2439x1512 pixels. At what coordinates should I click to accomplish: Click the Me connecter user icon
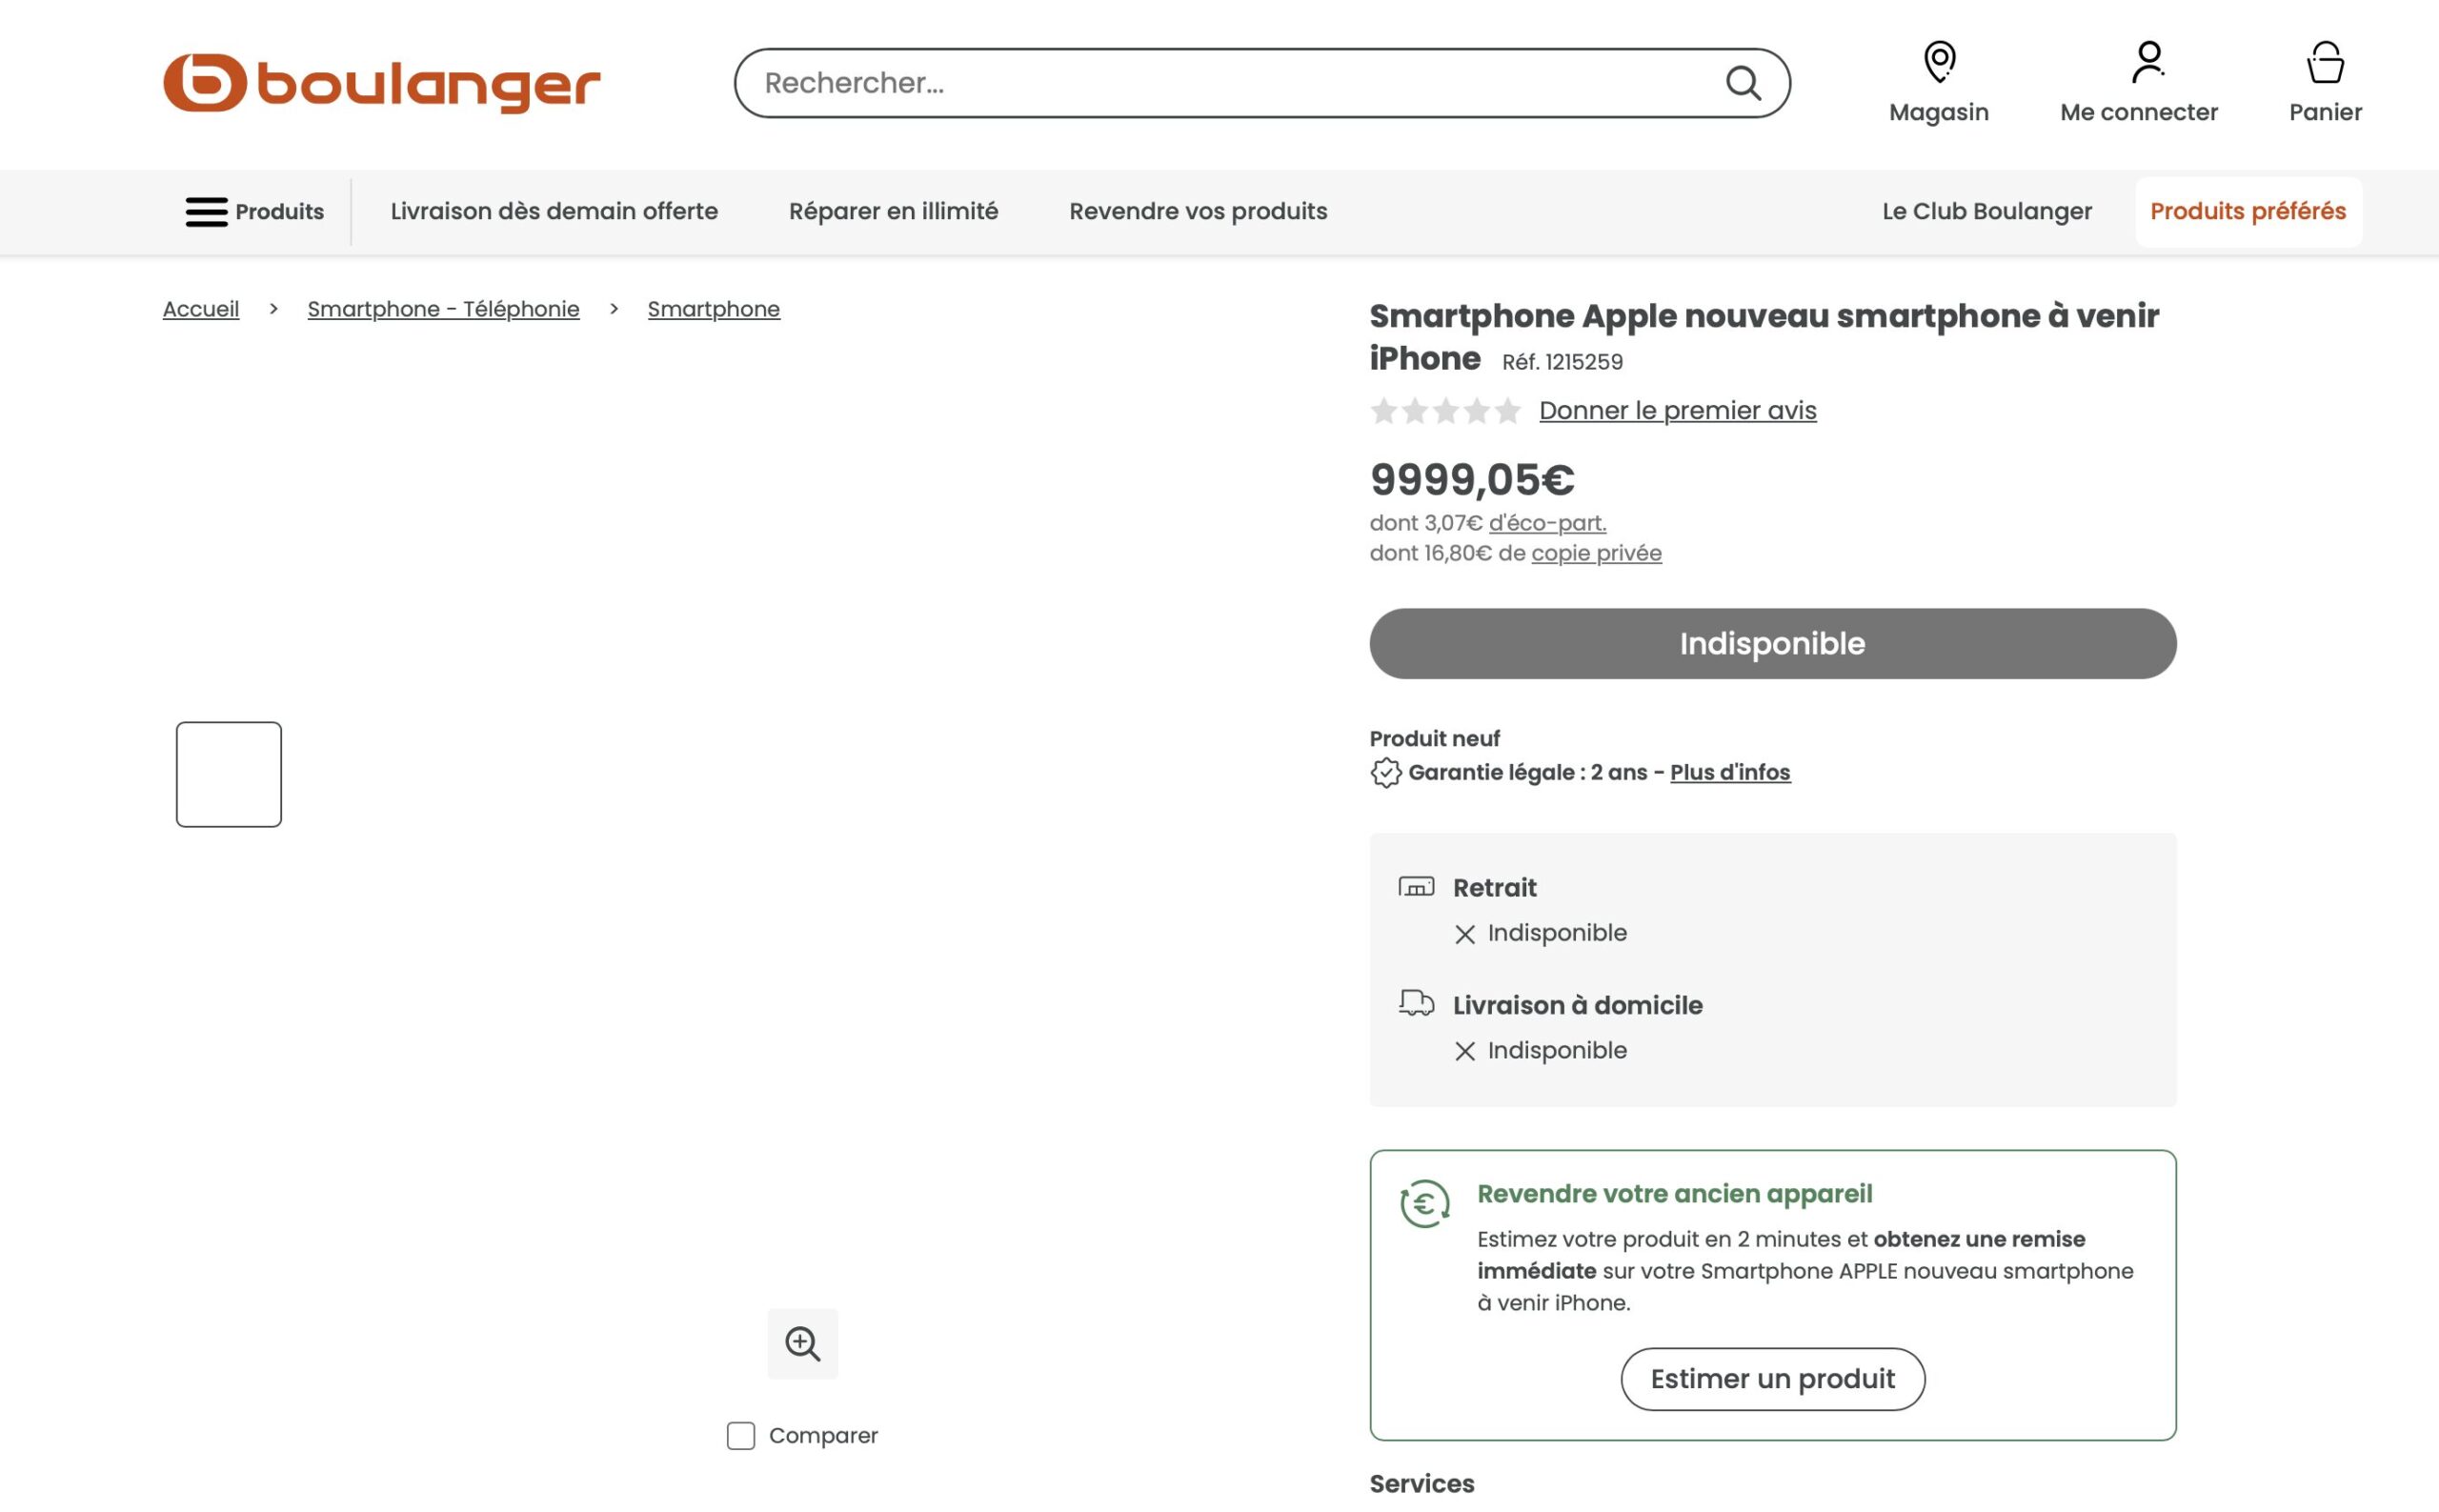pos(2146,62)
